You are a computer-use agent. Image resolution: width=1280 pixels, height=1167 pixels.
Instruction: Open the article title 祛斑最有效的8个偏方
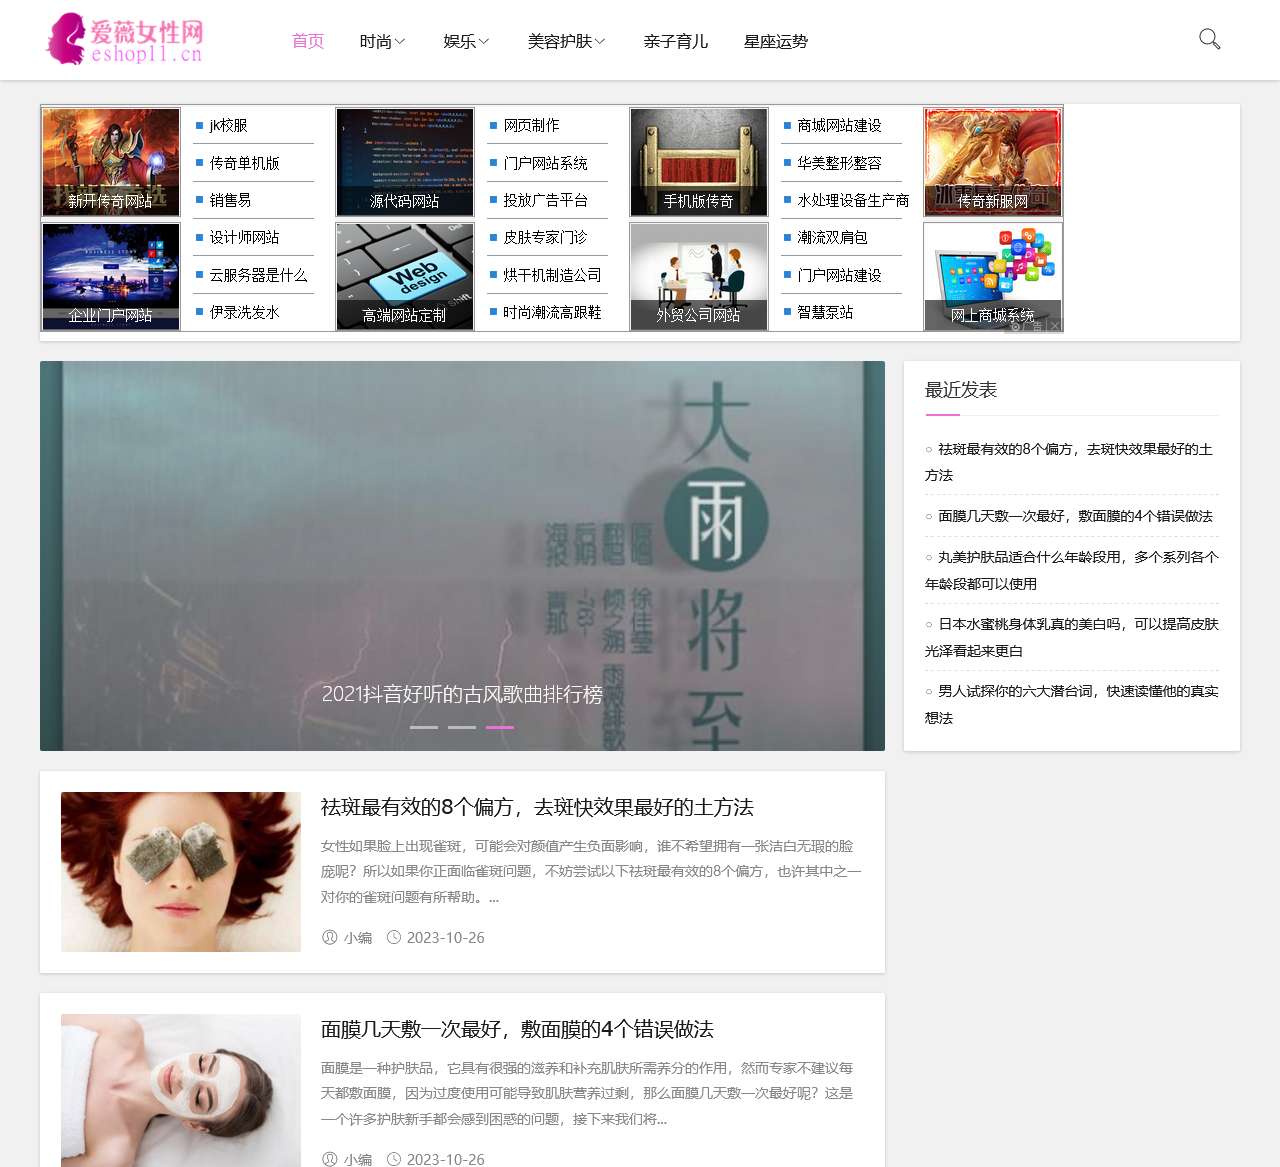coord(537,807)
